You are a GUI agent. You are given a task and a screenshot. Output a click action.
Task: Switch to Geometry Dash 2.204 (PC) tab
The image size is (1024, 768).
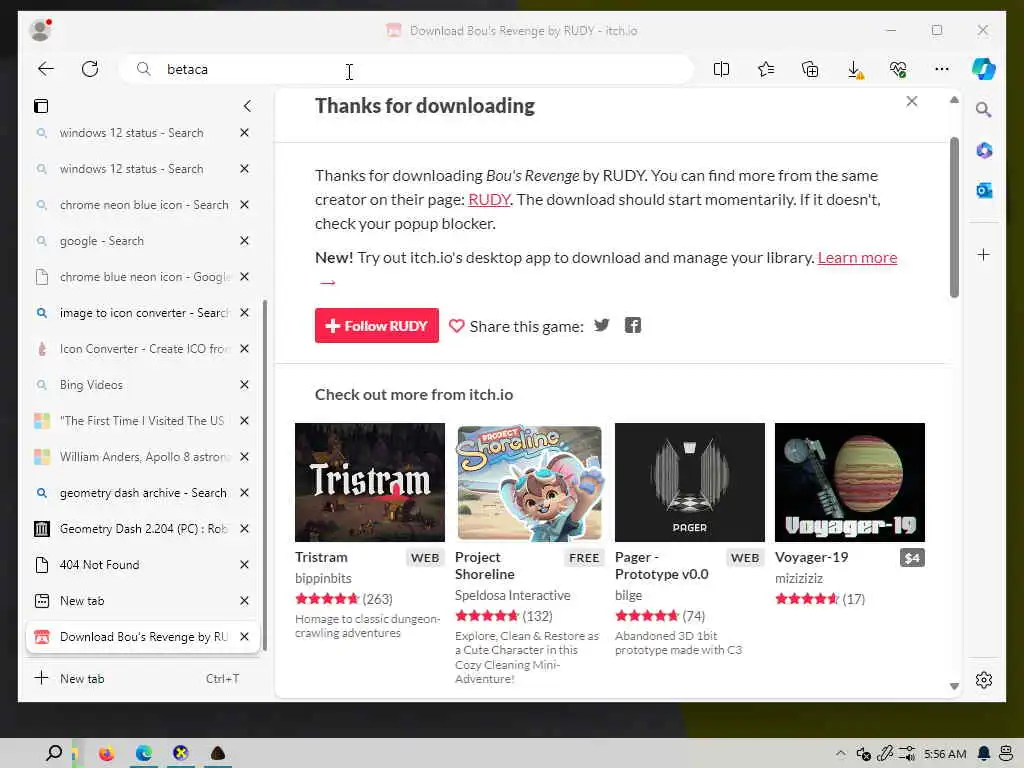point(143,528)
